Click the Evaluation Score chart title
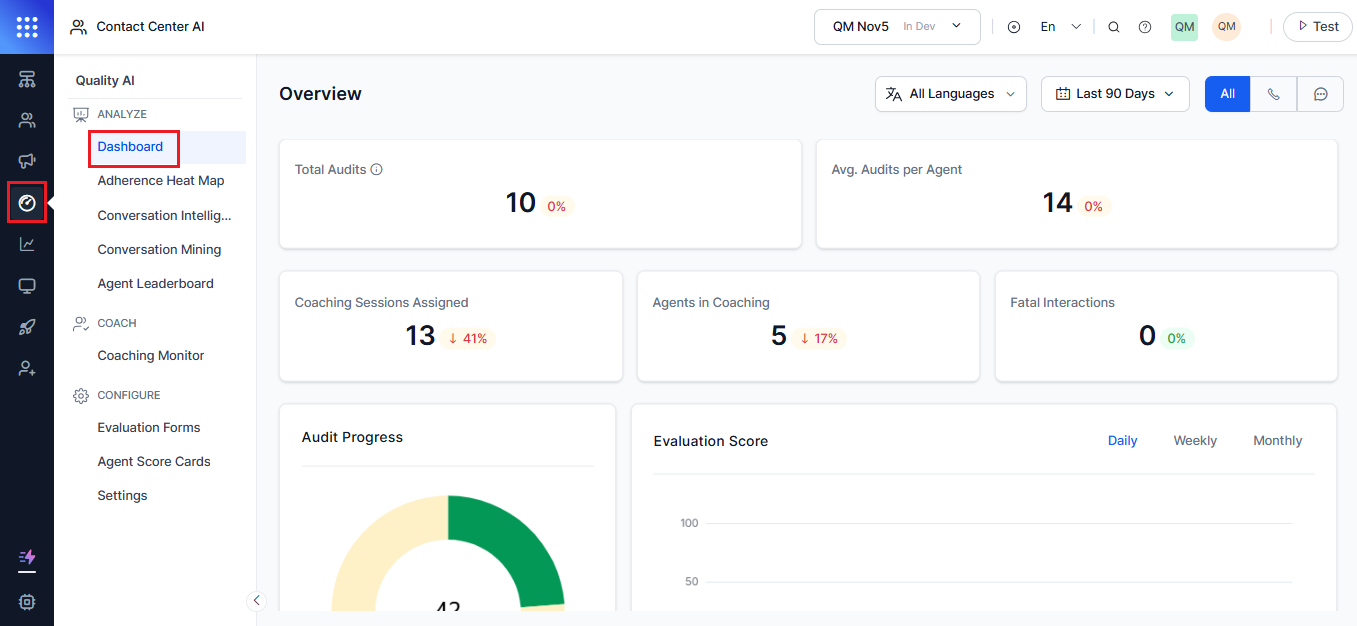1357x626 pixels. [711, 441]
